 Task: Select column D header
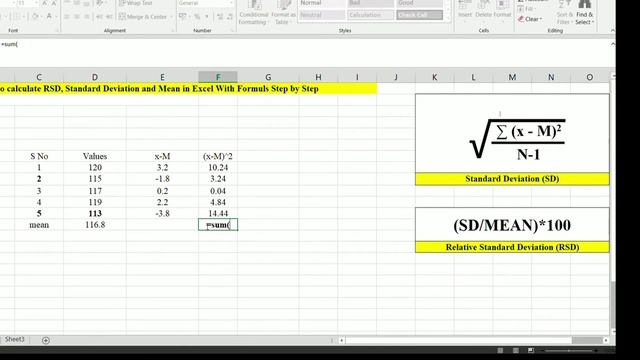pos(95,77)
